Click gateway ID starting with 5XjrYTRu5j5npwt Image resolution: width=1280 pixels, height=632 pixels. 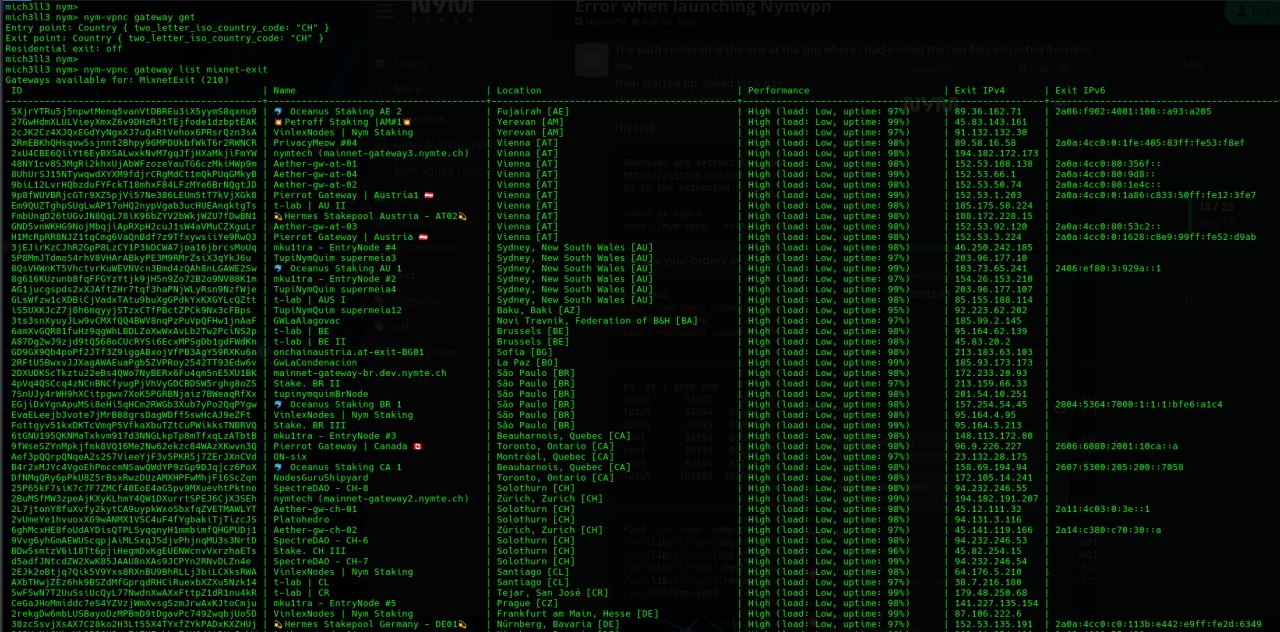pyautogui.click(x=134, y=111)
